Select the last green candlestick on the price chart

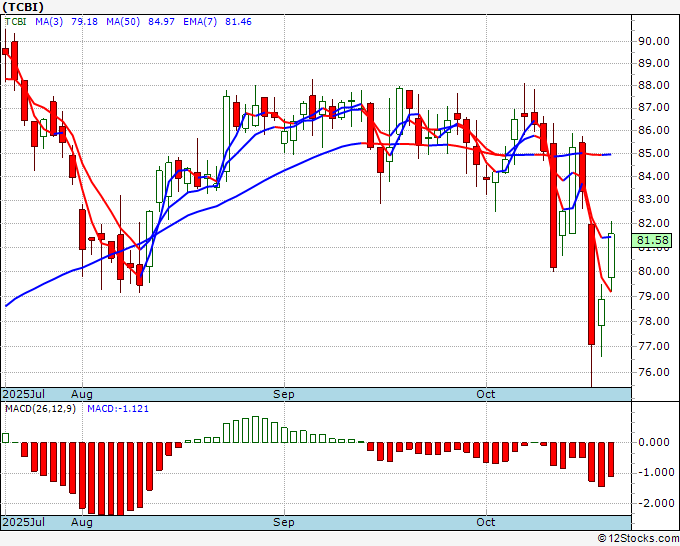coord(611,255)
